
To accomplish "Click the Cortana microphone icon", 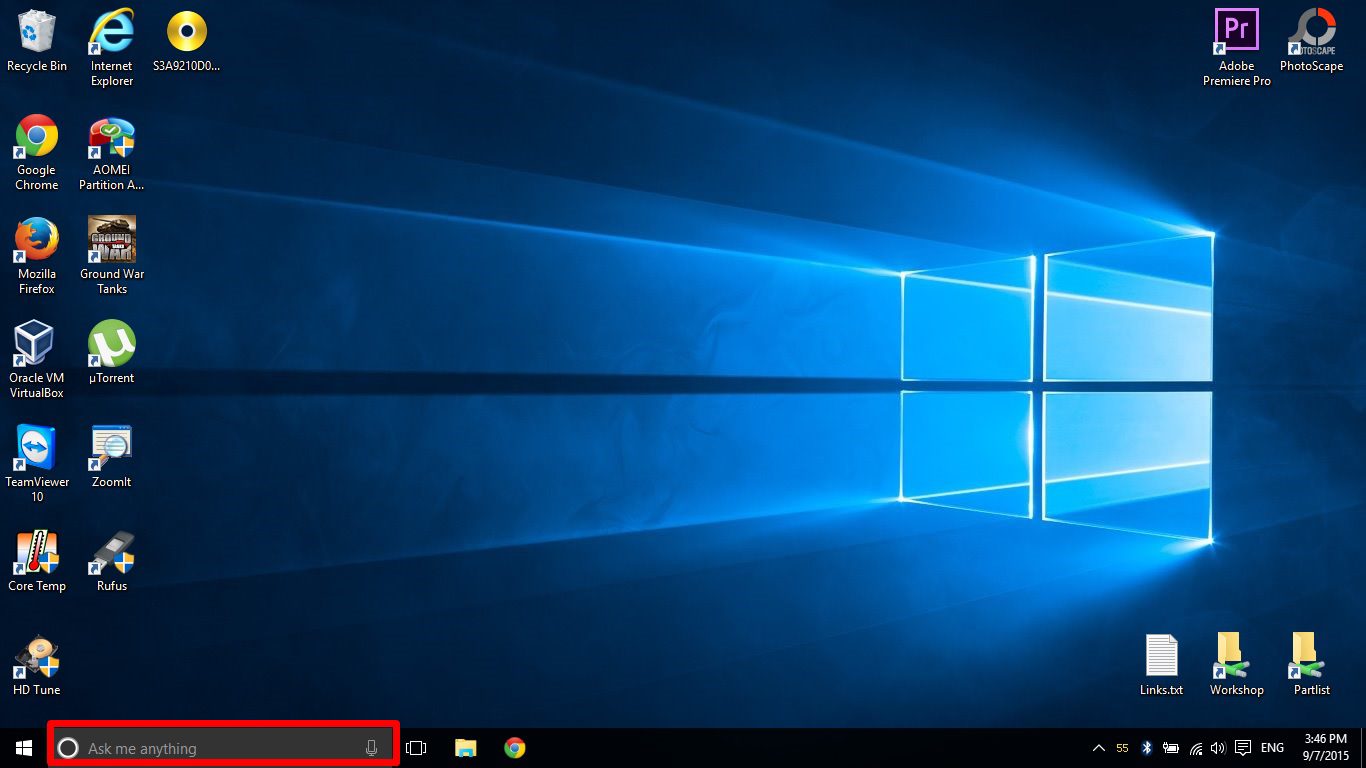I will pos(371,748).
